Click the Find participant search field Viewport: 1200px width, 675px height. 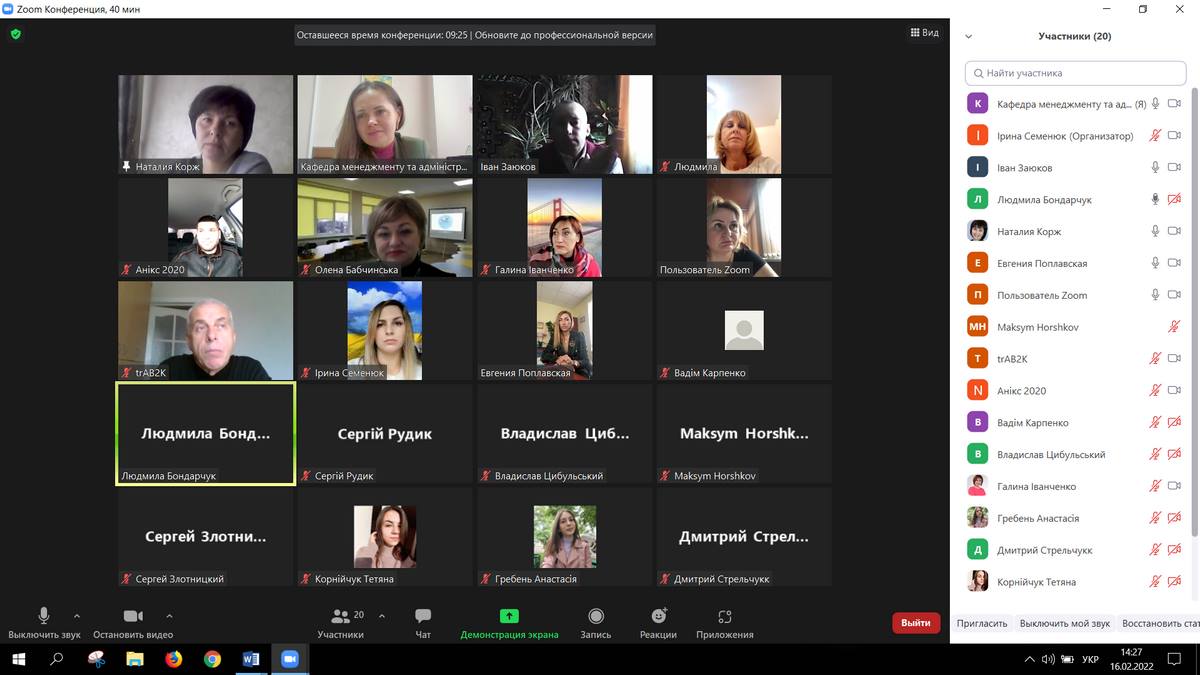[x=1075, y=73]
